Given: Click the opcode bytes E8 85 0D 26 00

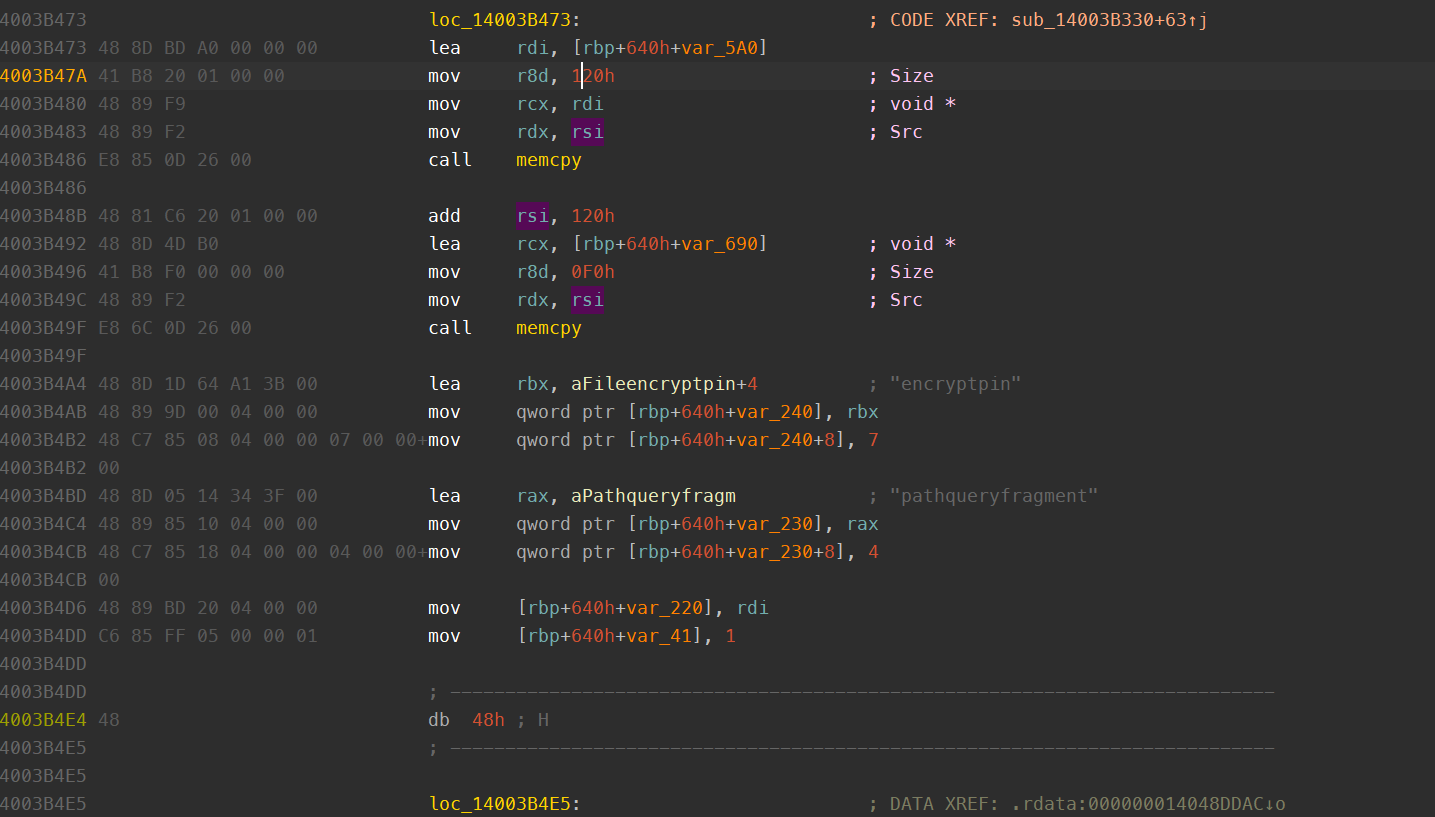Looking at the screenshot, I should coord(175,160).
